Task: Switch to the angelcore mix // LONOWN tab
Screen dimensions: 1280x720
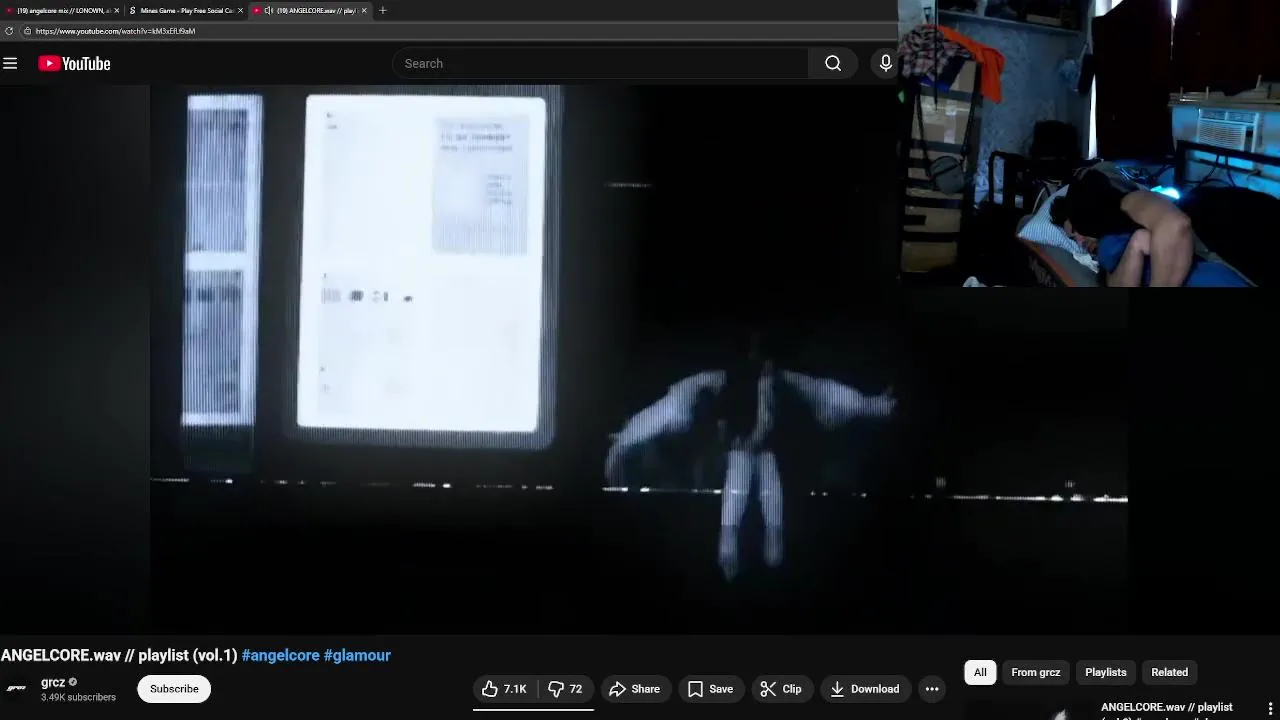Action: [x=62, y=10]
